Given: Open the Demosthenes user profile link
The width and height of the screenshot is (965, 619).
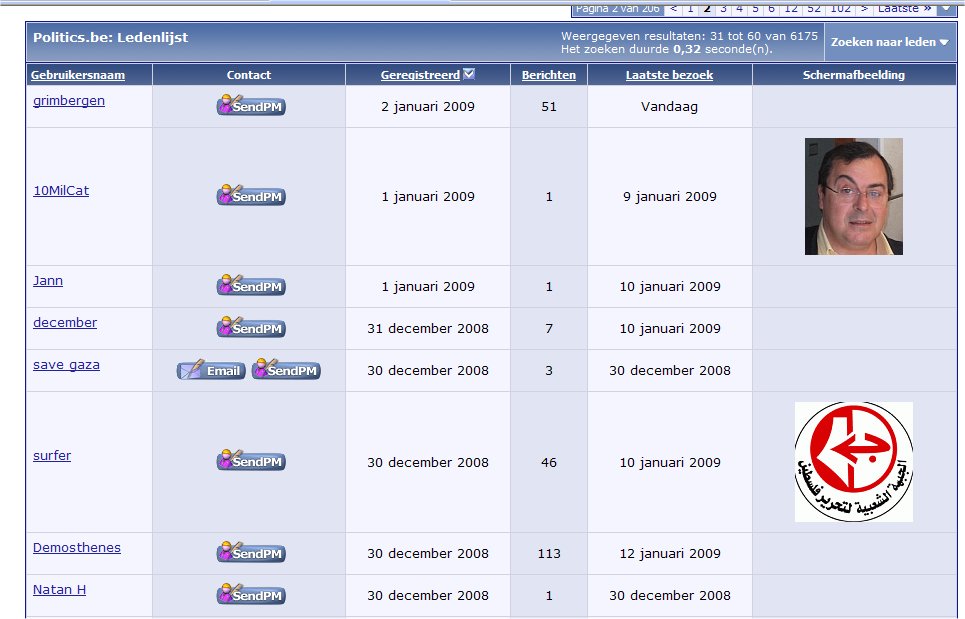Looking at the screenshot, I should pos(77,548).
